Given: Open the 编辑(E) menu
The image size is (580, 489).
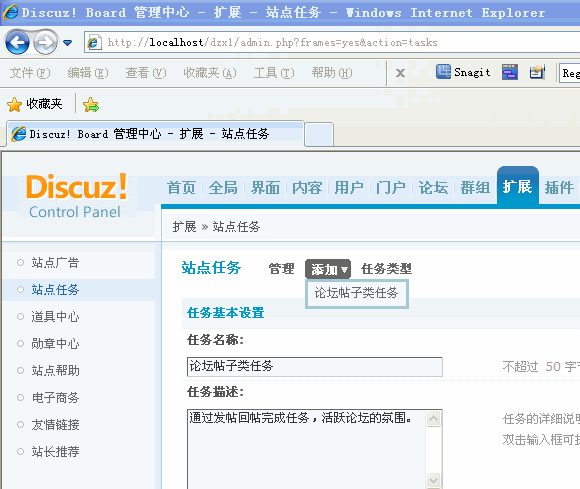Looking at the screenshot, I should point(88,73).
